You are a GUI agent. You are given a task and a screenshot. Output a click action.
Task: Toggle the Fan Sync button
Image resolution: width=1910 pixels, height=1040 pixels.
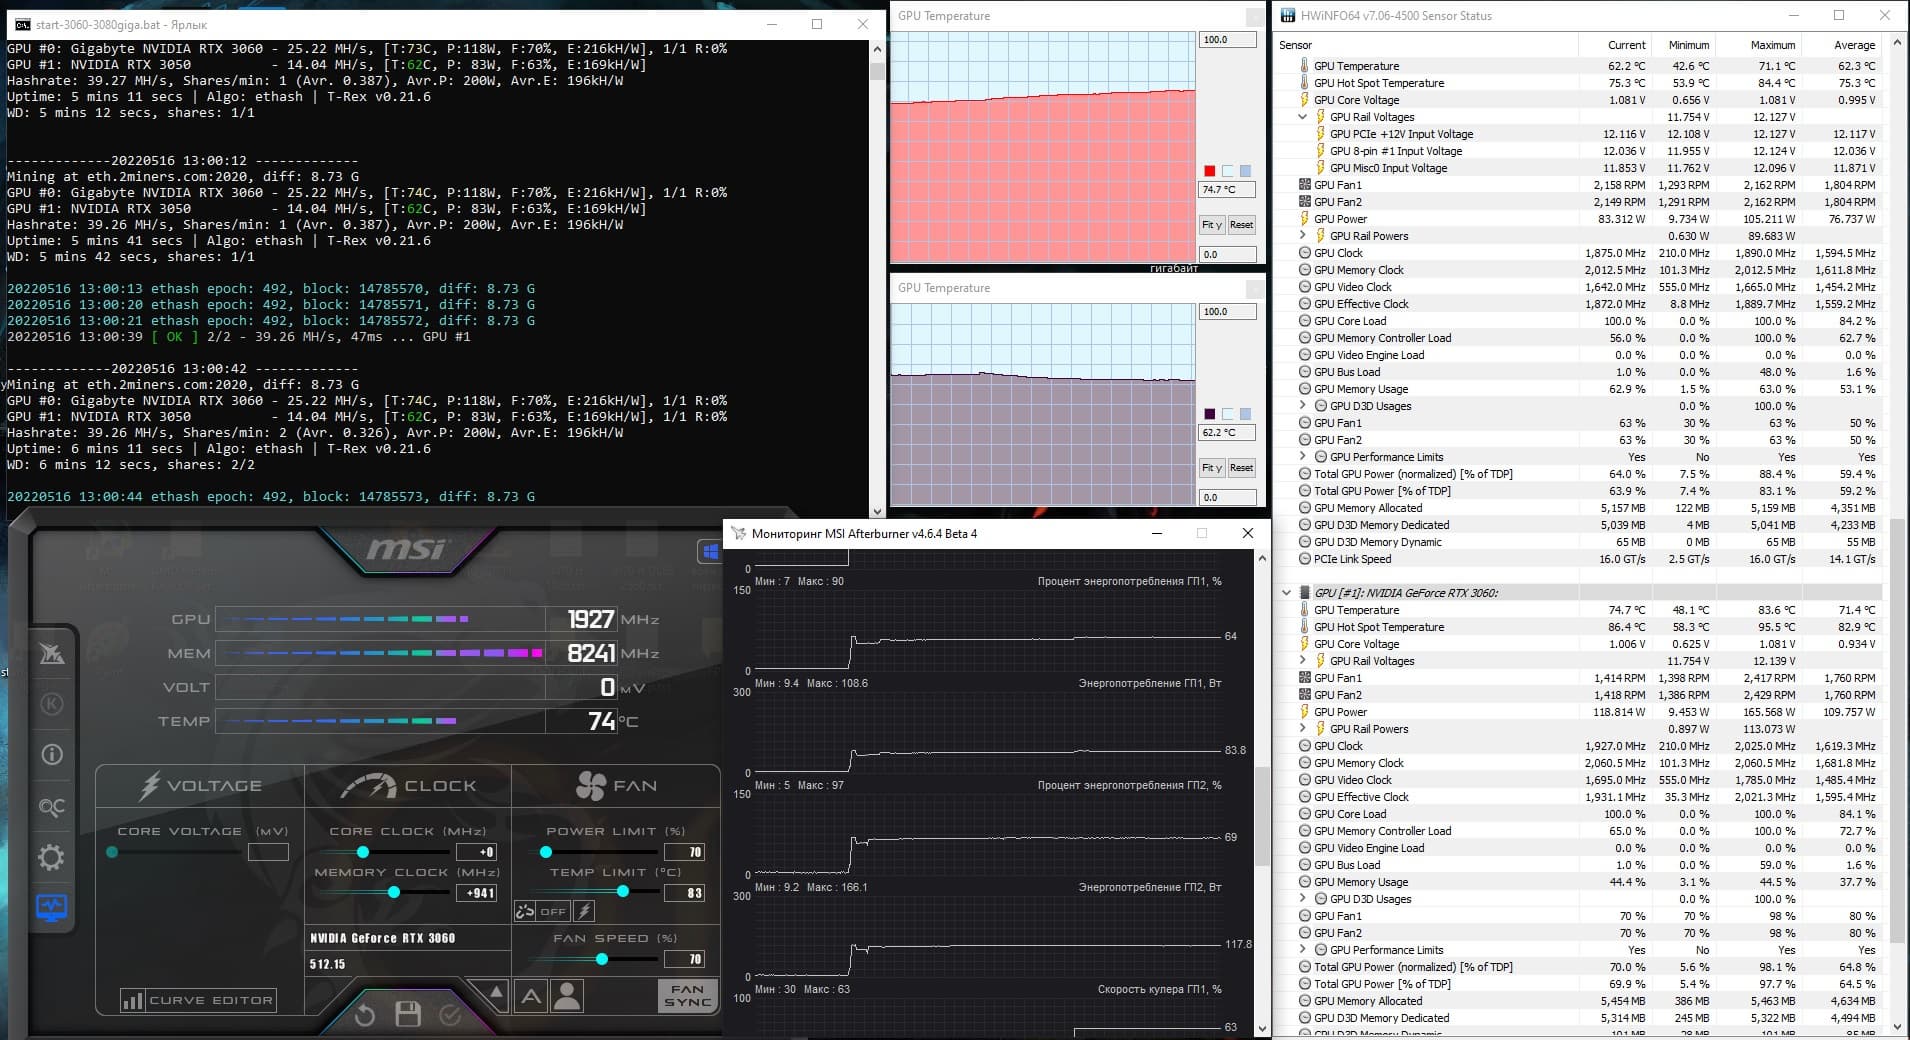(687, 995)
